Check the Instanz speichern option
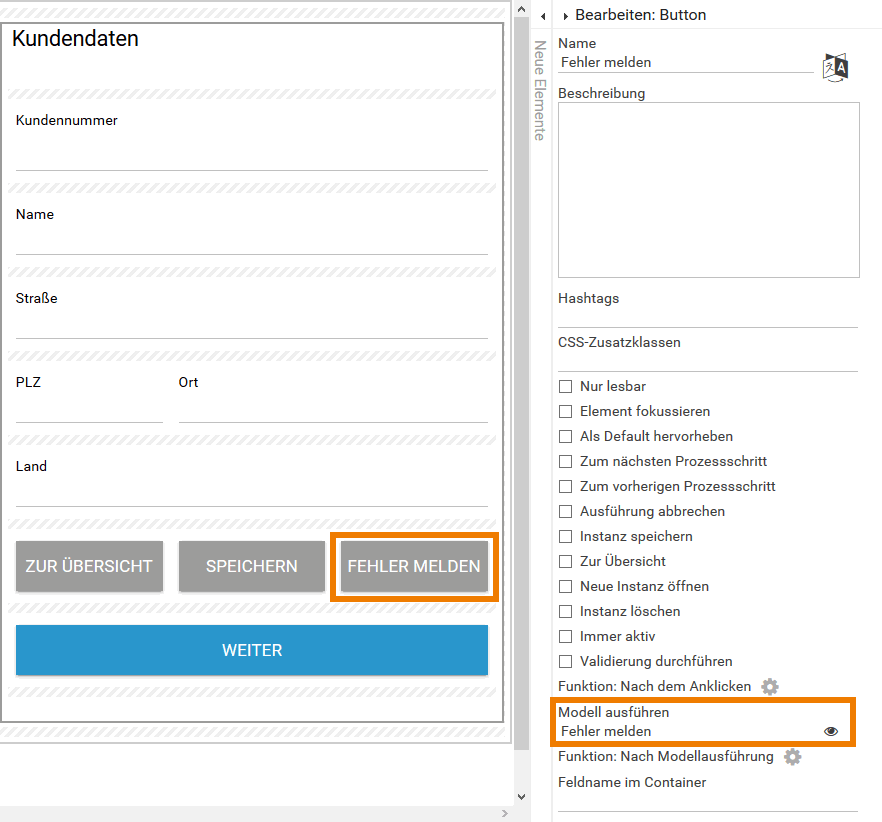 [566, 536]
